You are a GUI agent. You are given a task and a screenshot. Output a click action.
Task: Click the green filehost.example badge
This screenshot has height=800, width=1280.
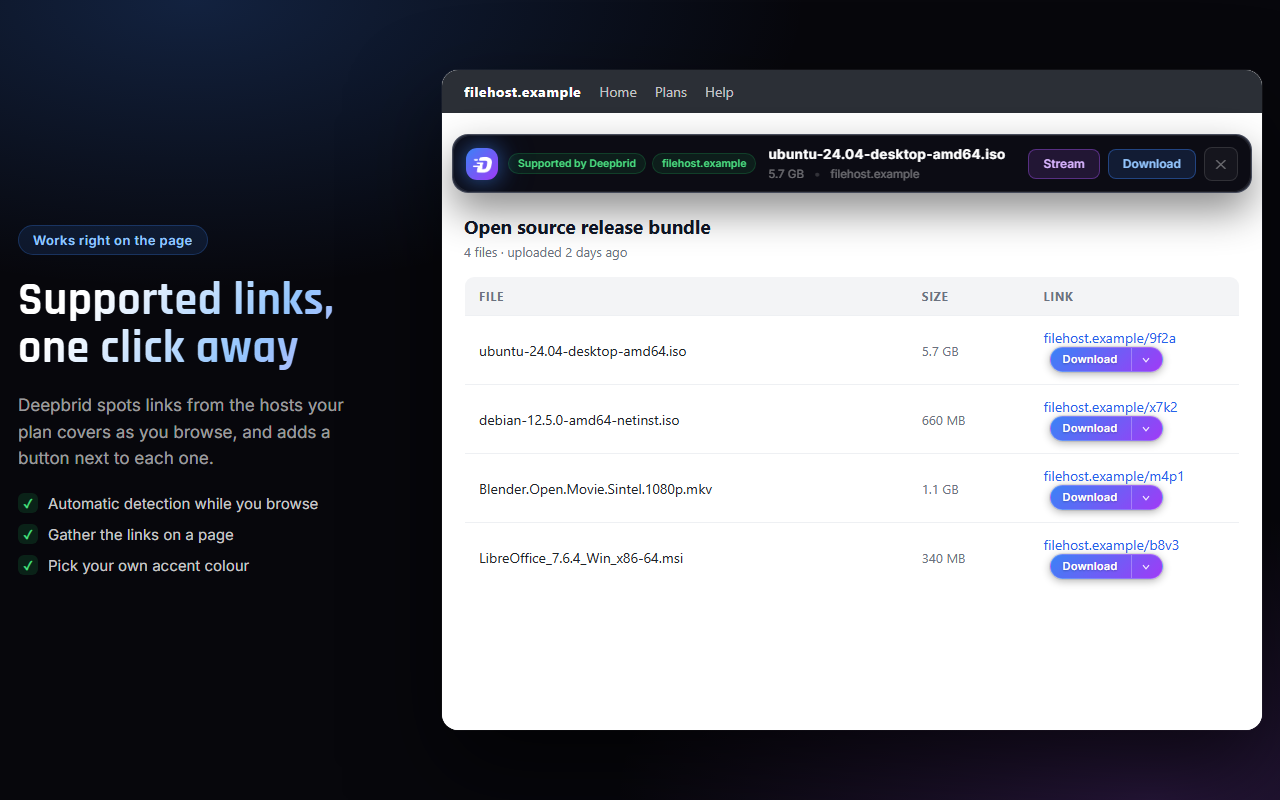tap(704, 164)
